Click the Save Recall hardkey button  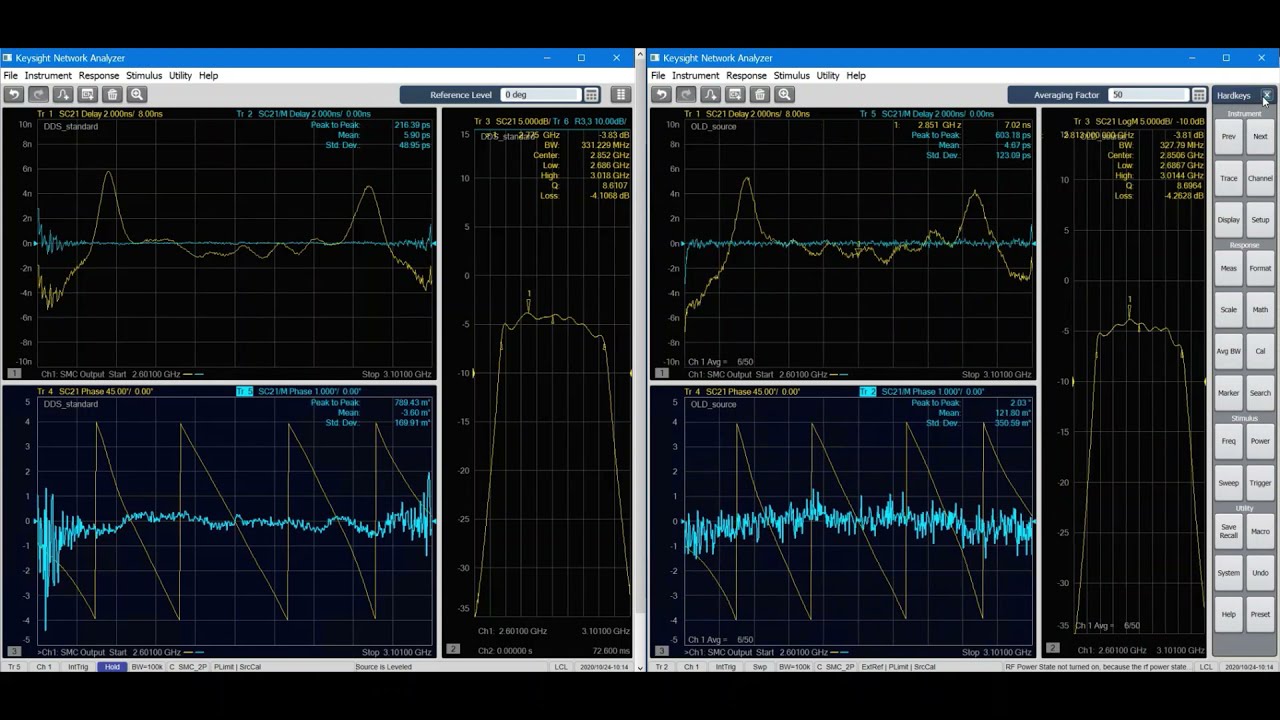[1229, 531]
